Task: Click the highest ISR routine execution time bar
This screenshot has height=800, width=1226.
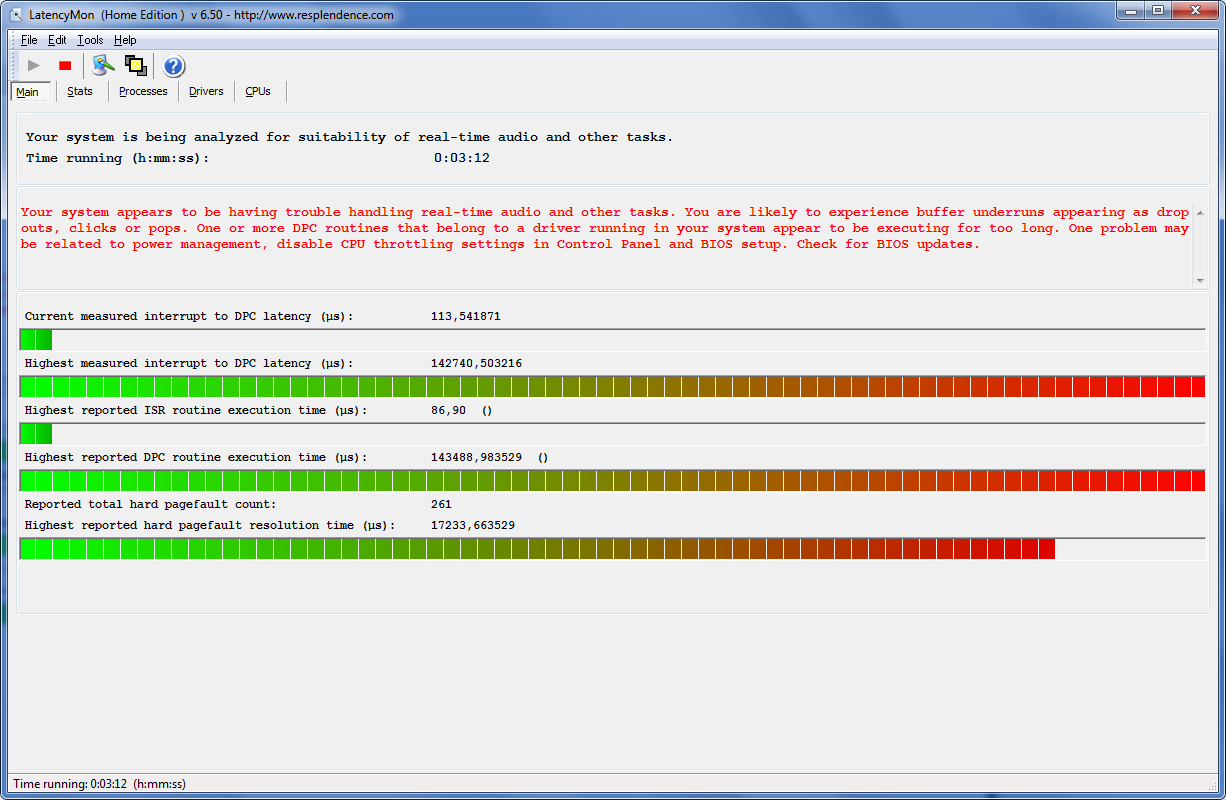Action: 612,433
